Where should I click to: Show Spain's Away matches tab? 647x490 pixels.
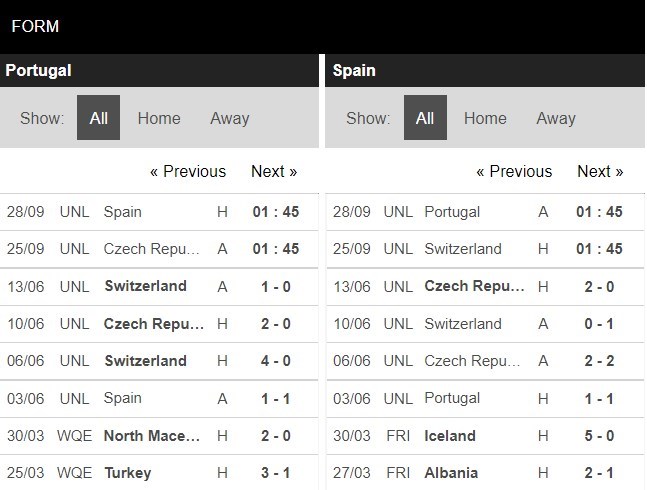555,118
